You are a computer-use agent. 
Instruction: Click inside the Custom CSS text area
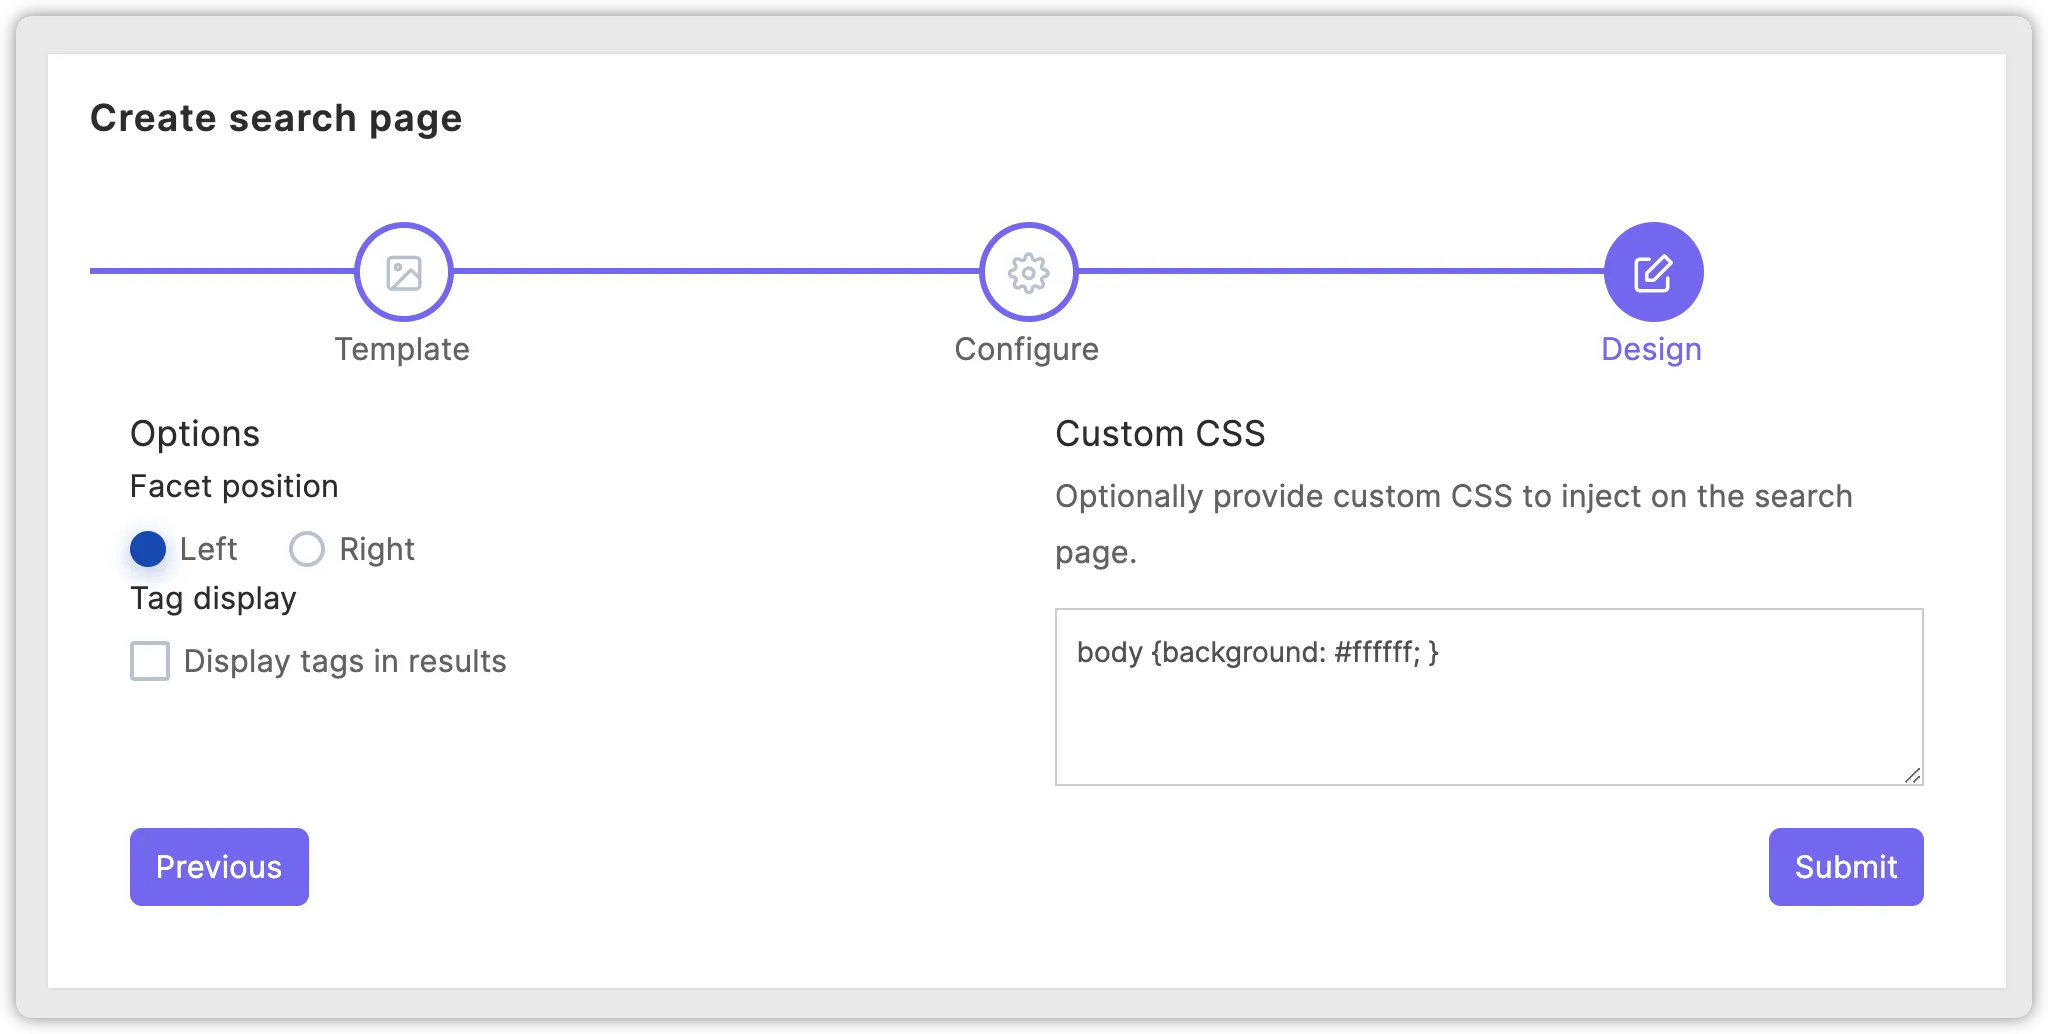pos(1488,700)
